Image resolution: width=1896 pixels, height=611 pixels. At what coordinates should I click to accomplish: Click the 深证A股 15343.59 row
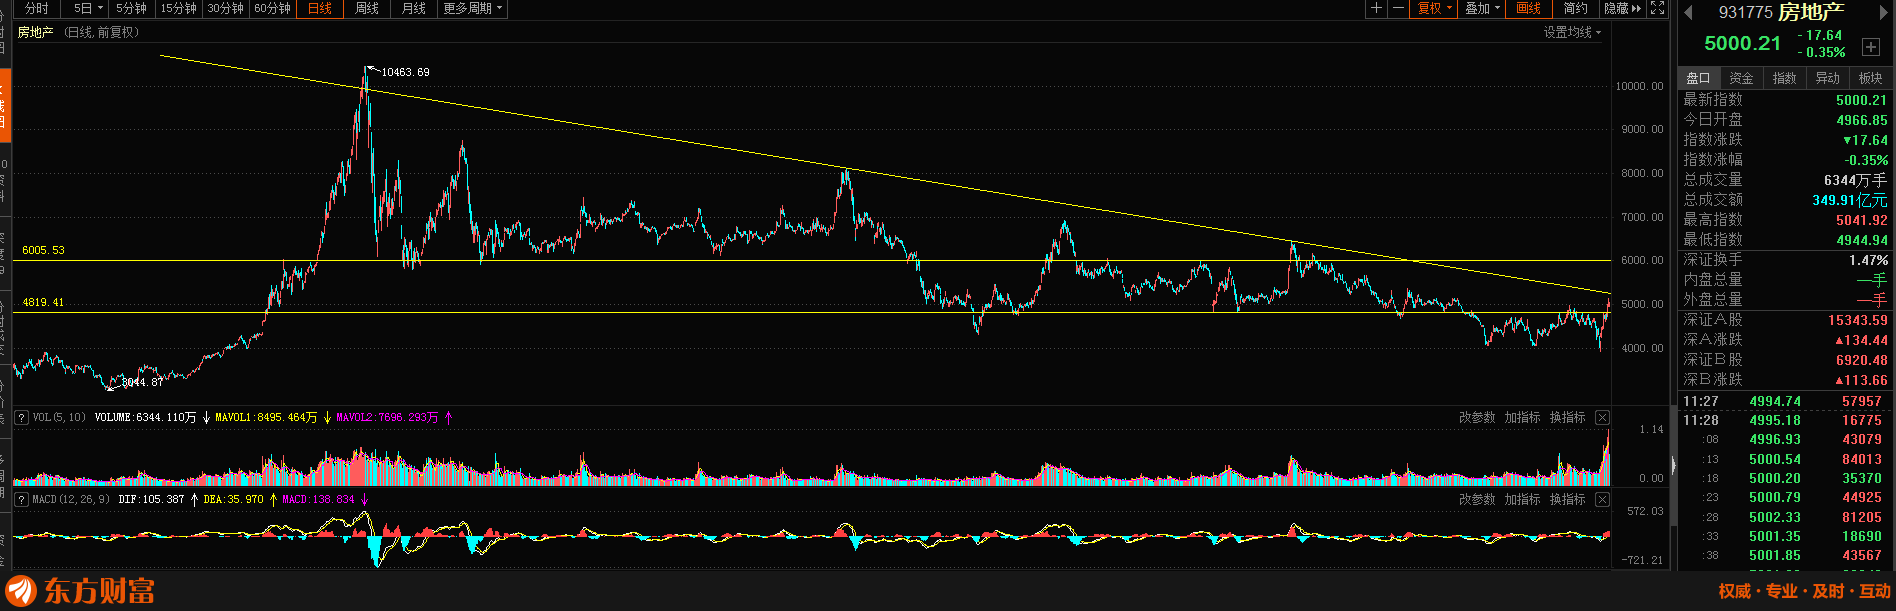coord(1785,320)
